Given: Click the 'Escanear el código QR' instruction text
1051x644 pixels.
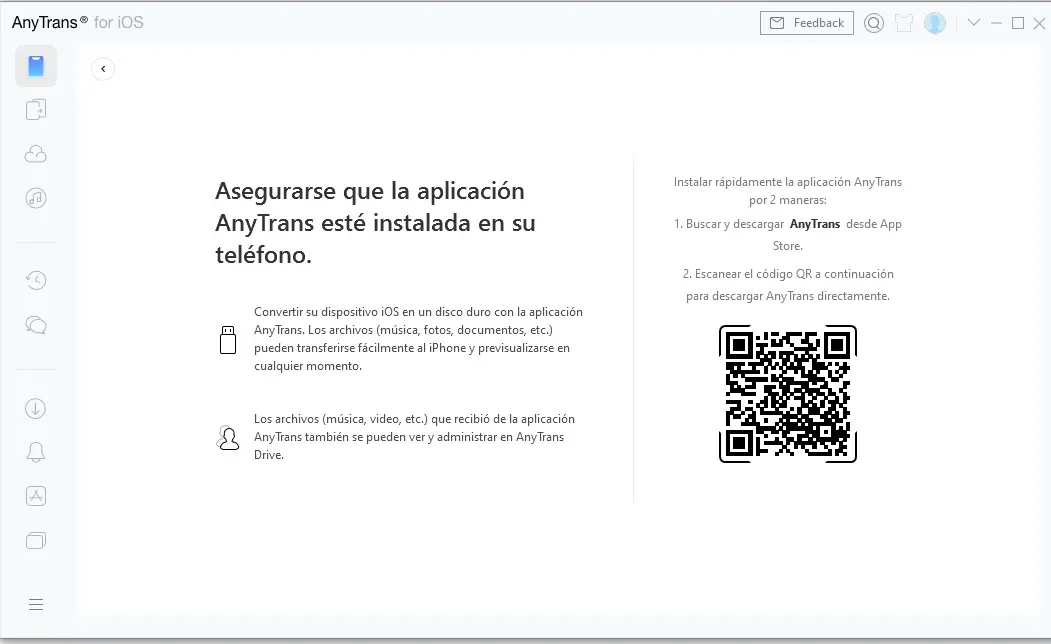Looking at the screenshot, I should coord(788,285).
